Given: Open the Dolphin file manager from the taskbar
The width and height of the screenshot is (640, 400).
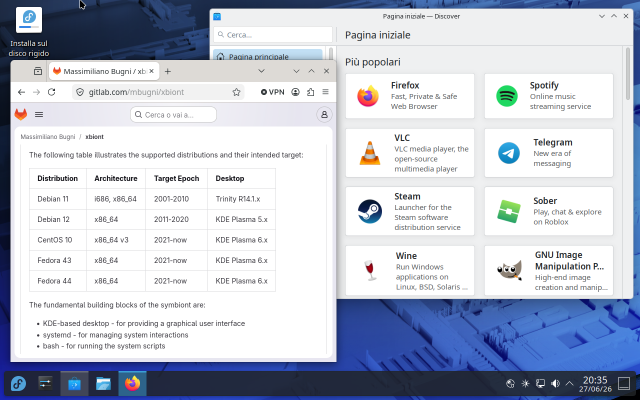Looking at the screenshot, I should (103, 384).
